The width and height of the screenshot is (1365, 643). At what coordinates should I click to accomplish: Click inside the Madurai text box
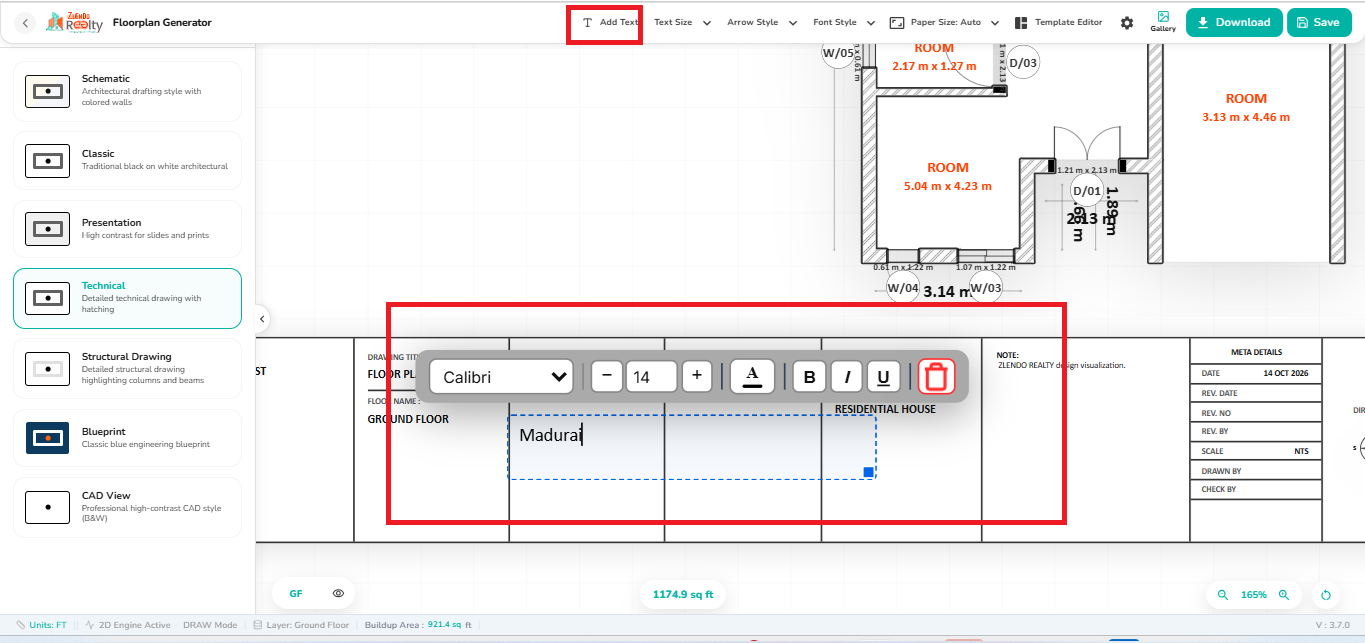692,447
